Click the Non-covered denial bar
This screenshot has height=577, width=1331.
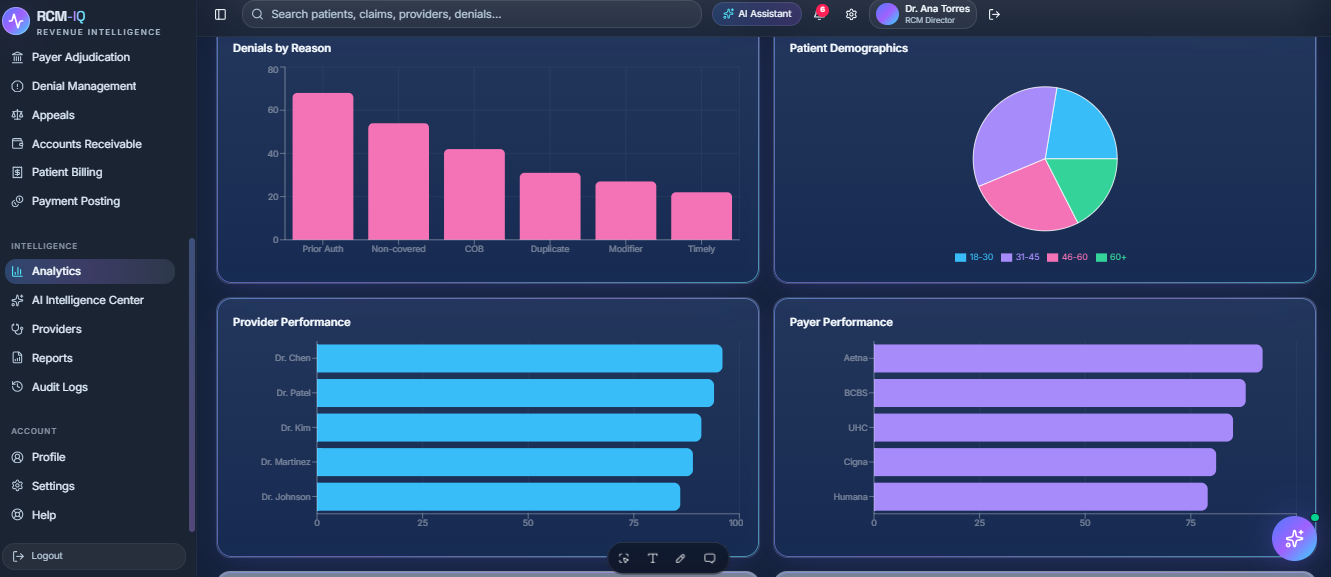(x=398, y=182)
